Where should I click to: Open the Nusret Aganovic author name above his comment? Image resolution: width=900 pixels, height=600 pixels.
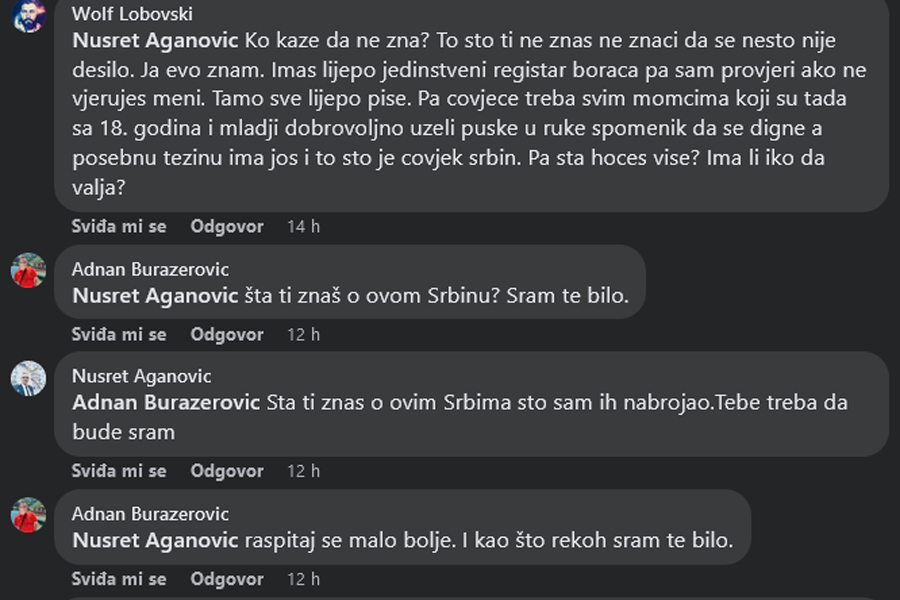pos(142,376)
